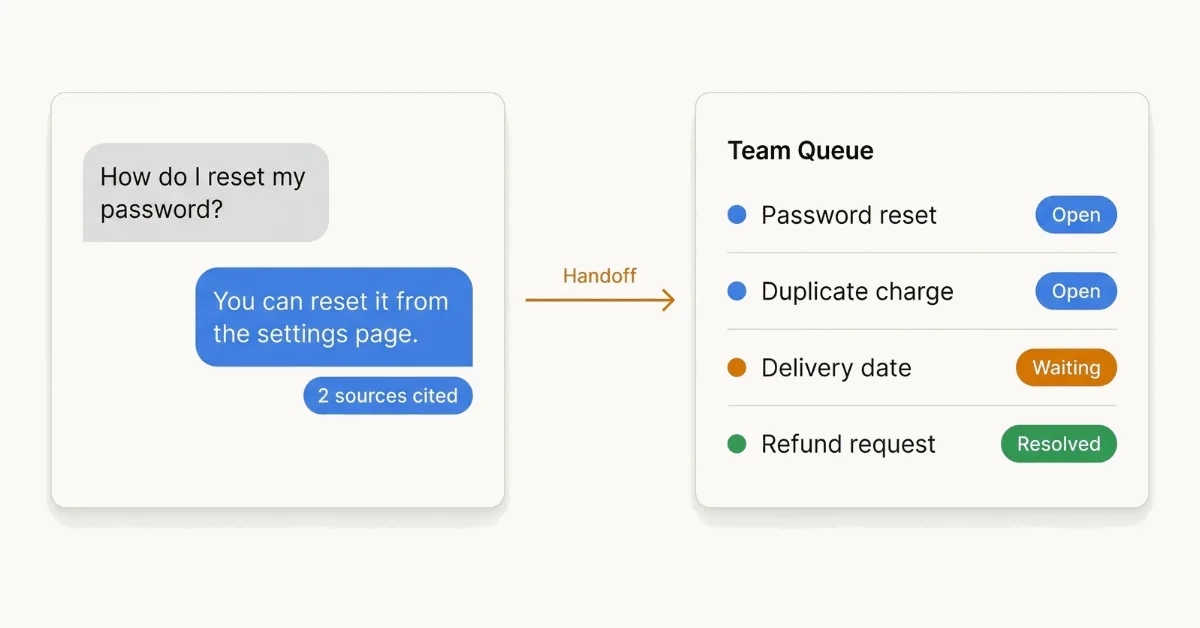Click the green Resolved status badge
This screenshot has height=628, width=1200.
click(x=1059, y=444)
